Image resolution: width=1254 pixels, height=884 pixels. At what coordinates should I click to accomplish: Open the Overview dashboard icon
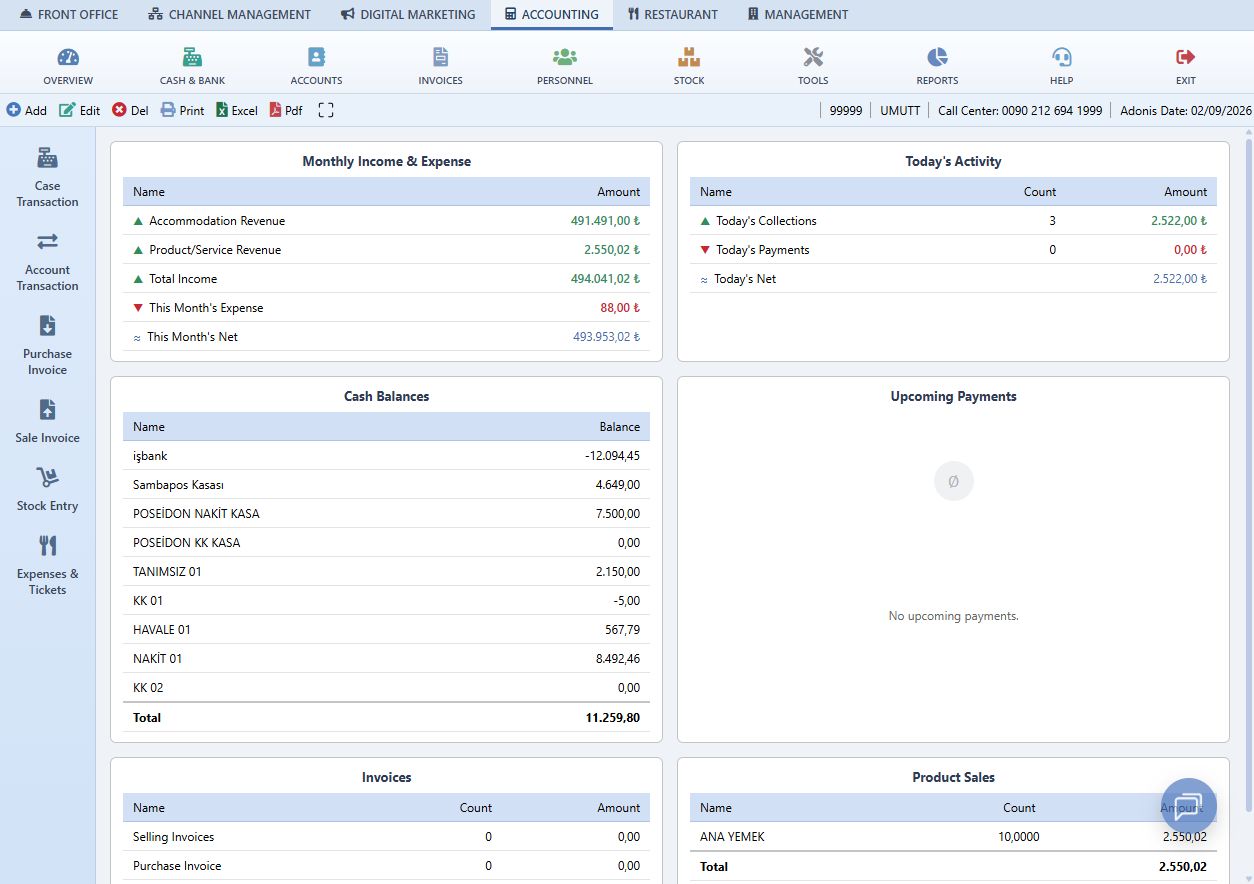click(x=68, y=66)
